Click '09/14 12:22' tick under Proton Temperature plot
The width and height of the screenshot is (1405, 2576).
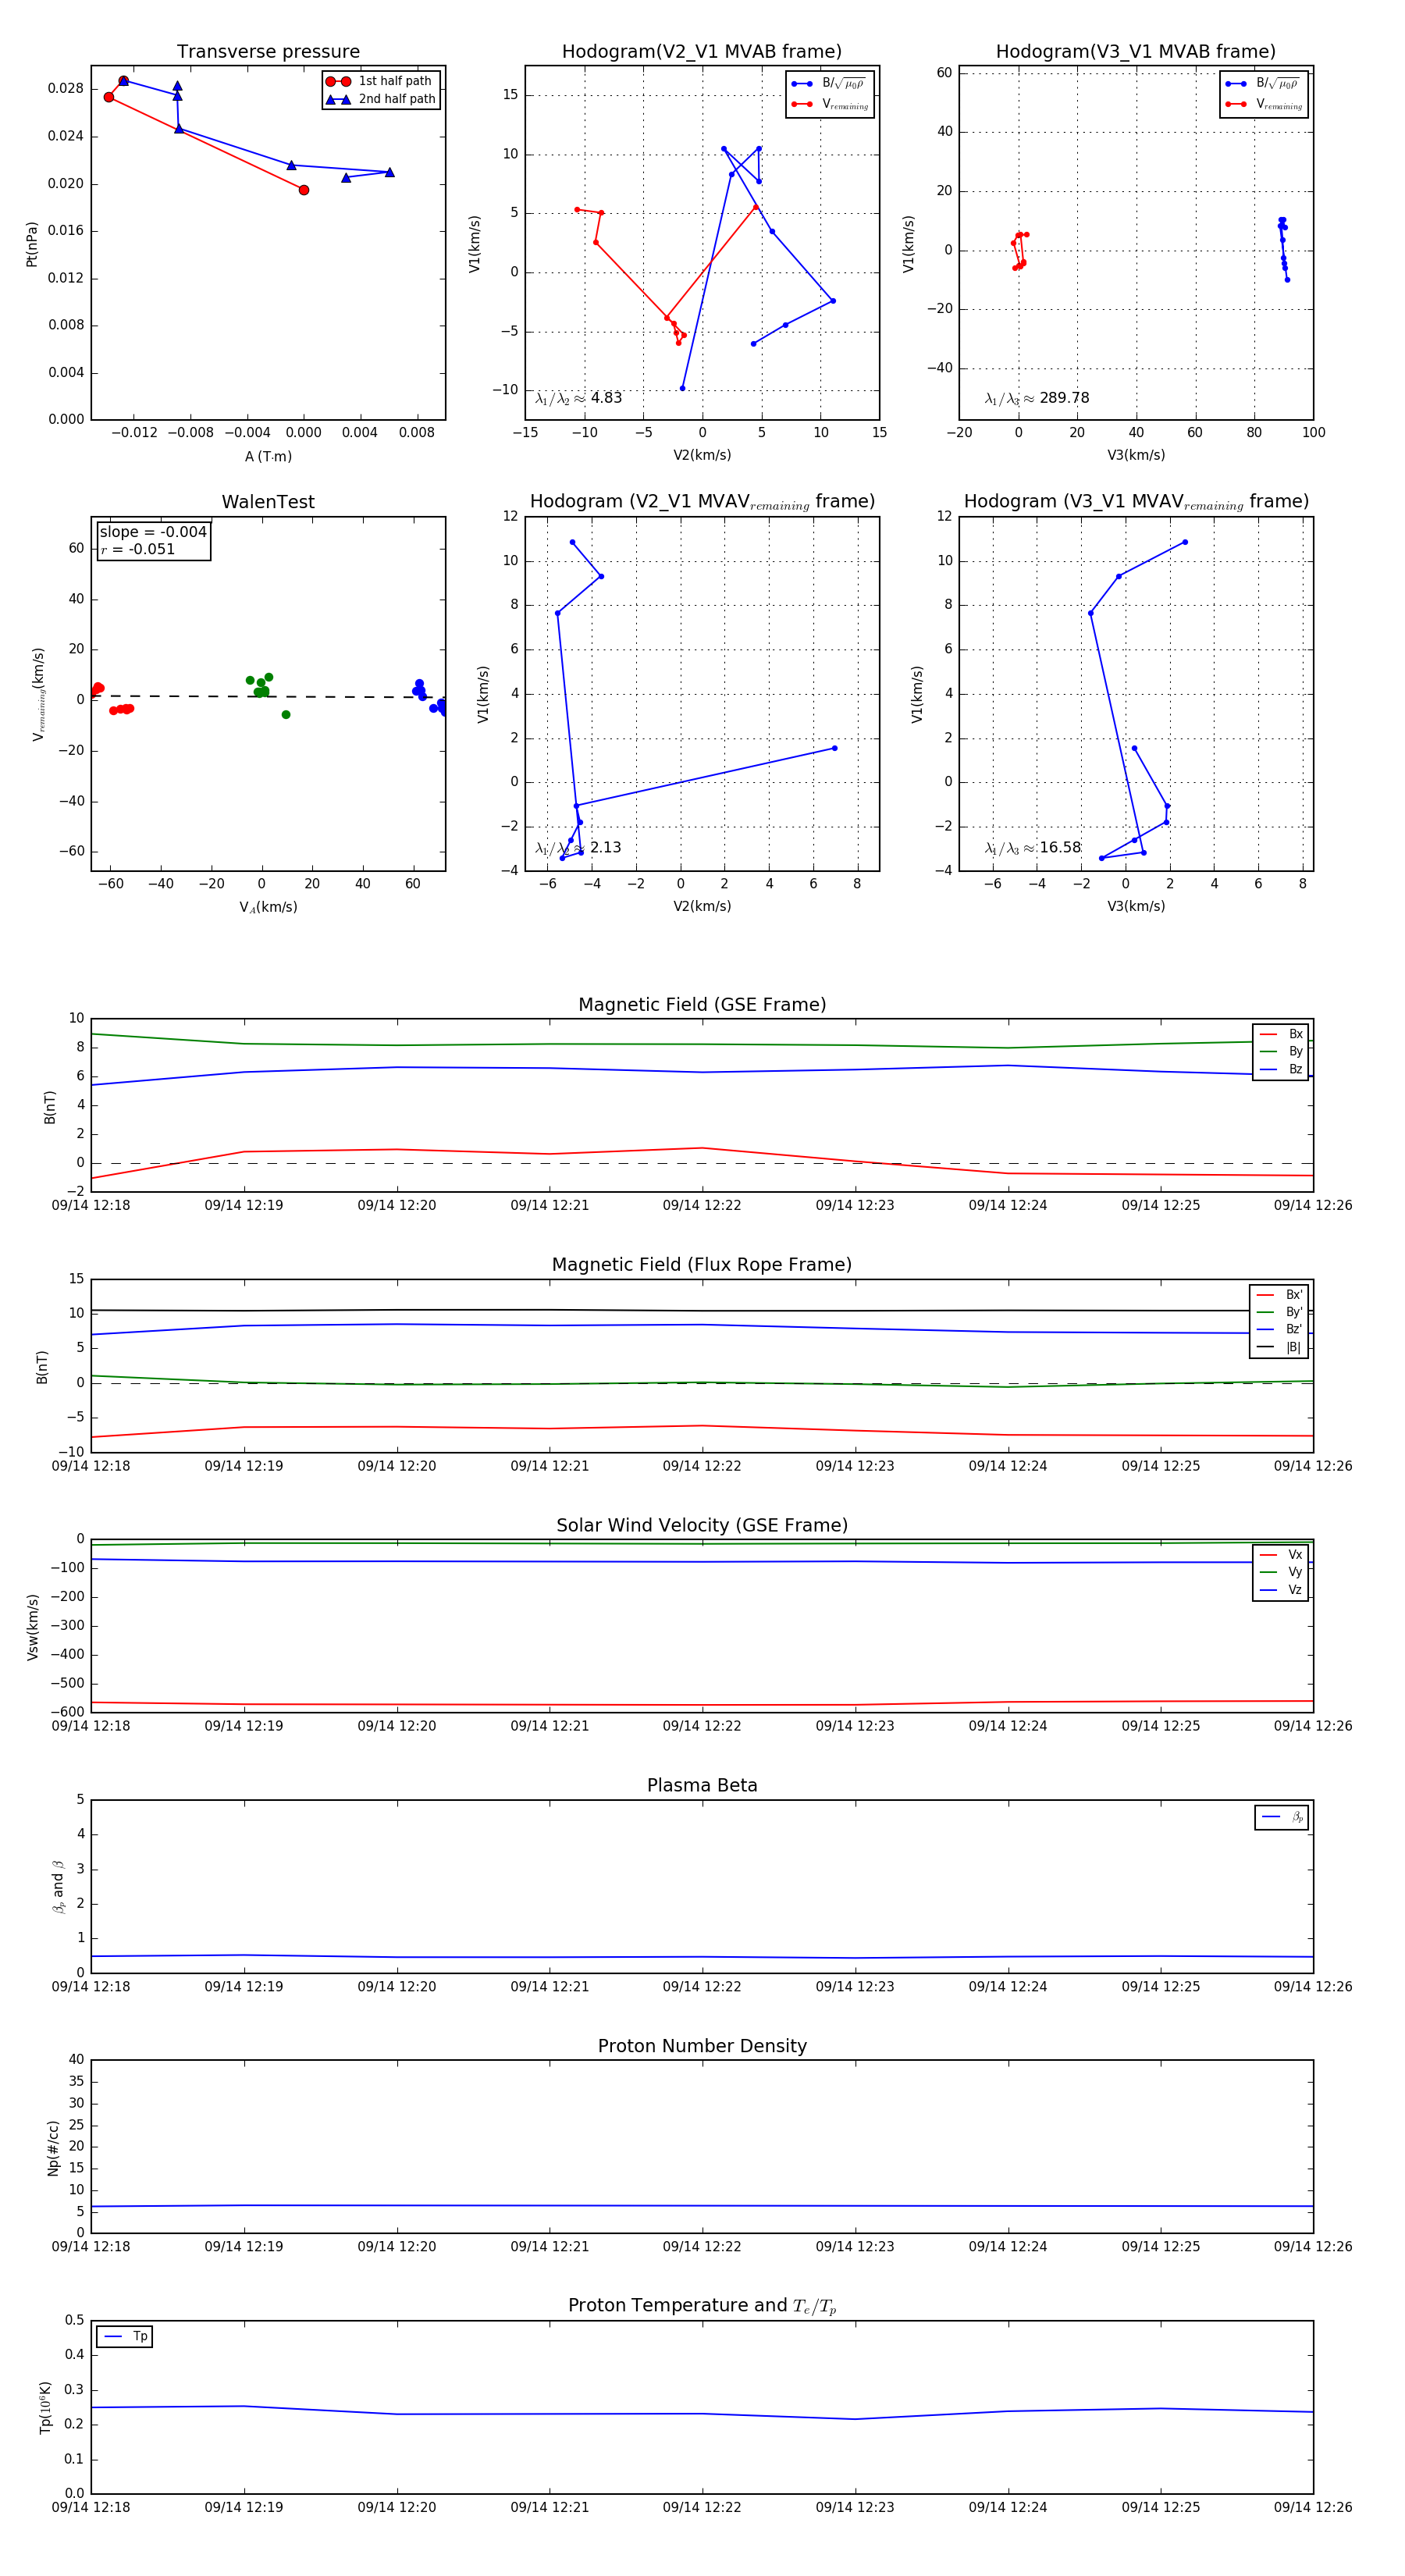pyautogui.click(x=702, y=2507)
